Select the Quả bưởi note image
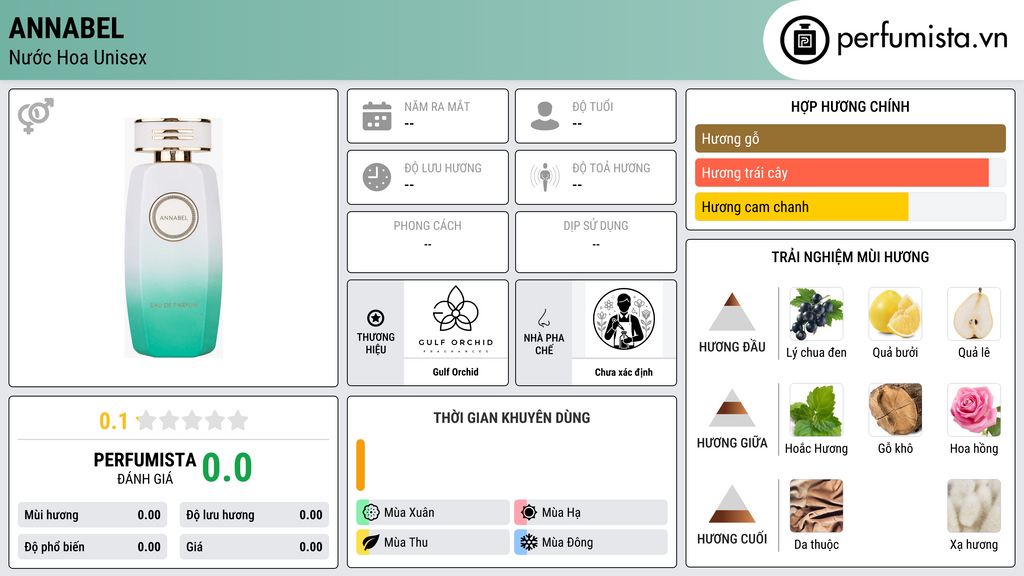Viewport: 1024px width, 576px height. (895, 314)
